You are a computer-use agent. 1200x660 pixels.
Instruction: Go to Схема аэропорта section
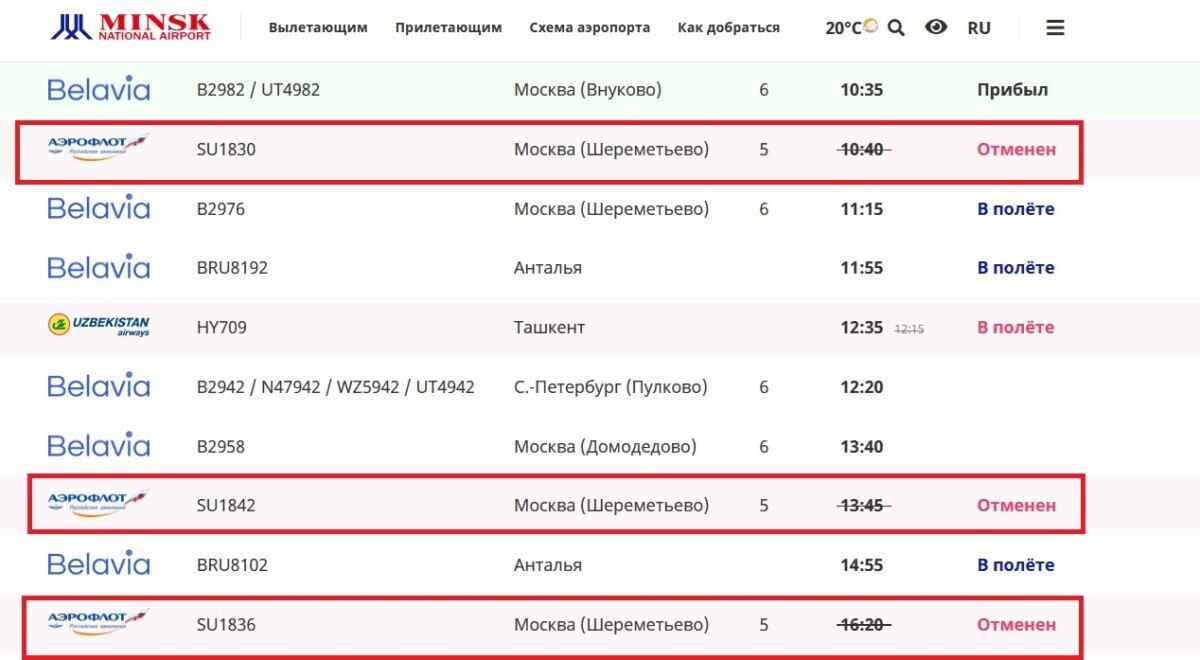tap(589, 28)
